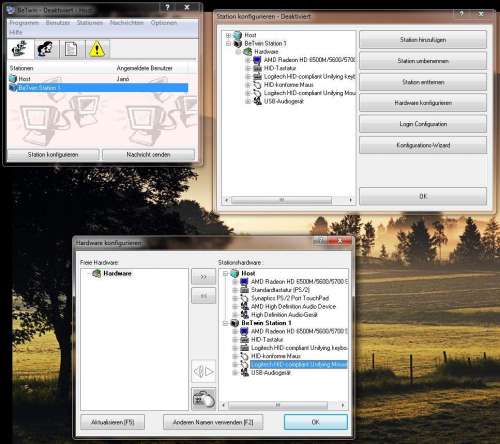Click BeTwin Station 1 icon in Station konfigurieren tree
500x444 pixels.
pos(238,43)
